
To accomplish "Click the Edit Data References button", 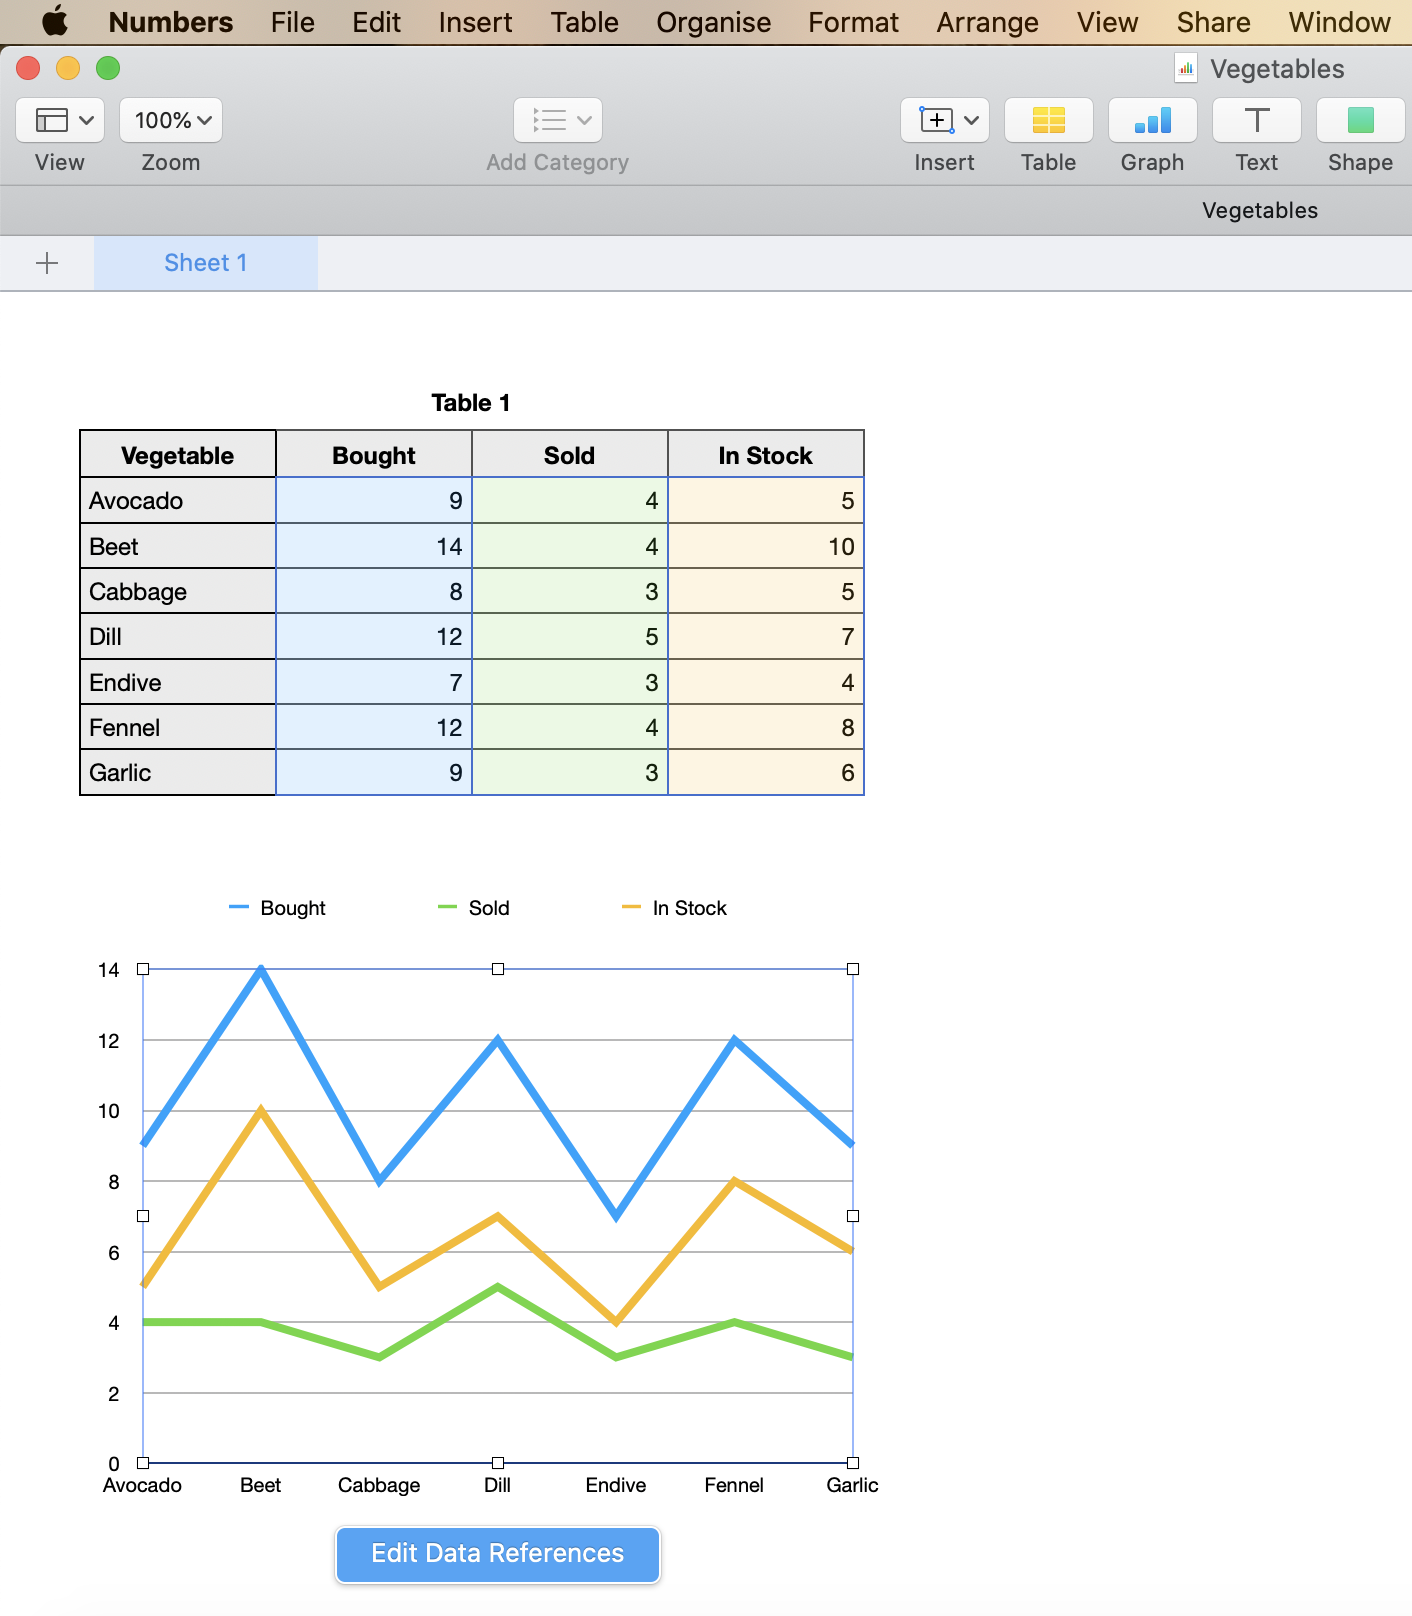I will point(497,1553).
